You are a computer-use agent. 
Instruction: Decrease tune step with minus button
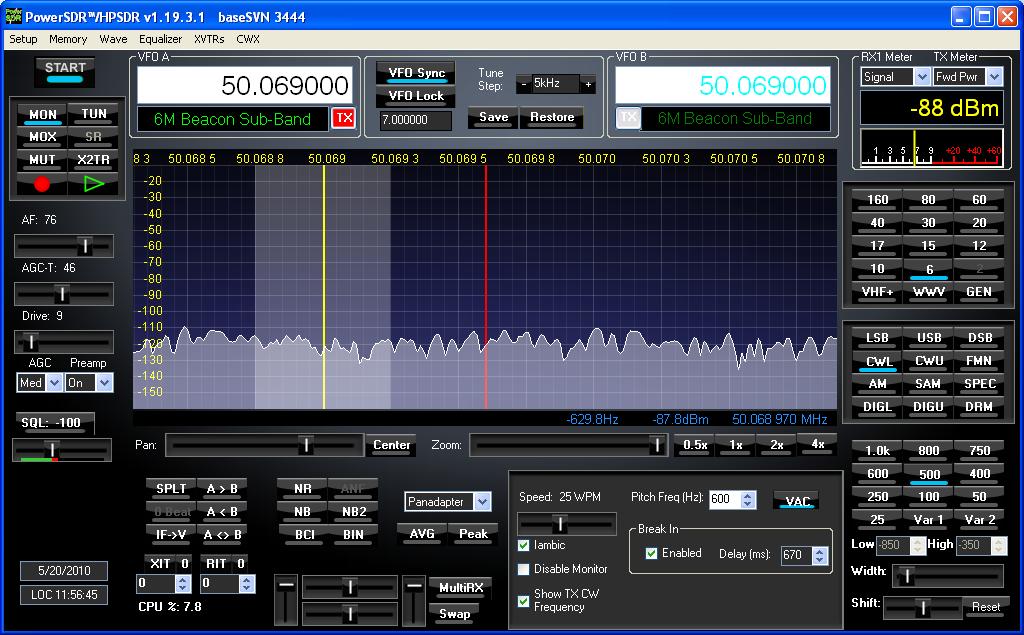(523, 85)
